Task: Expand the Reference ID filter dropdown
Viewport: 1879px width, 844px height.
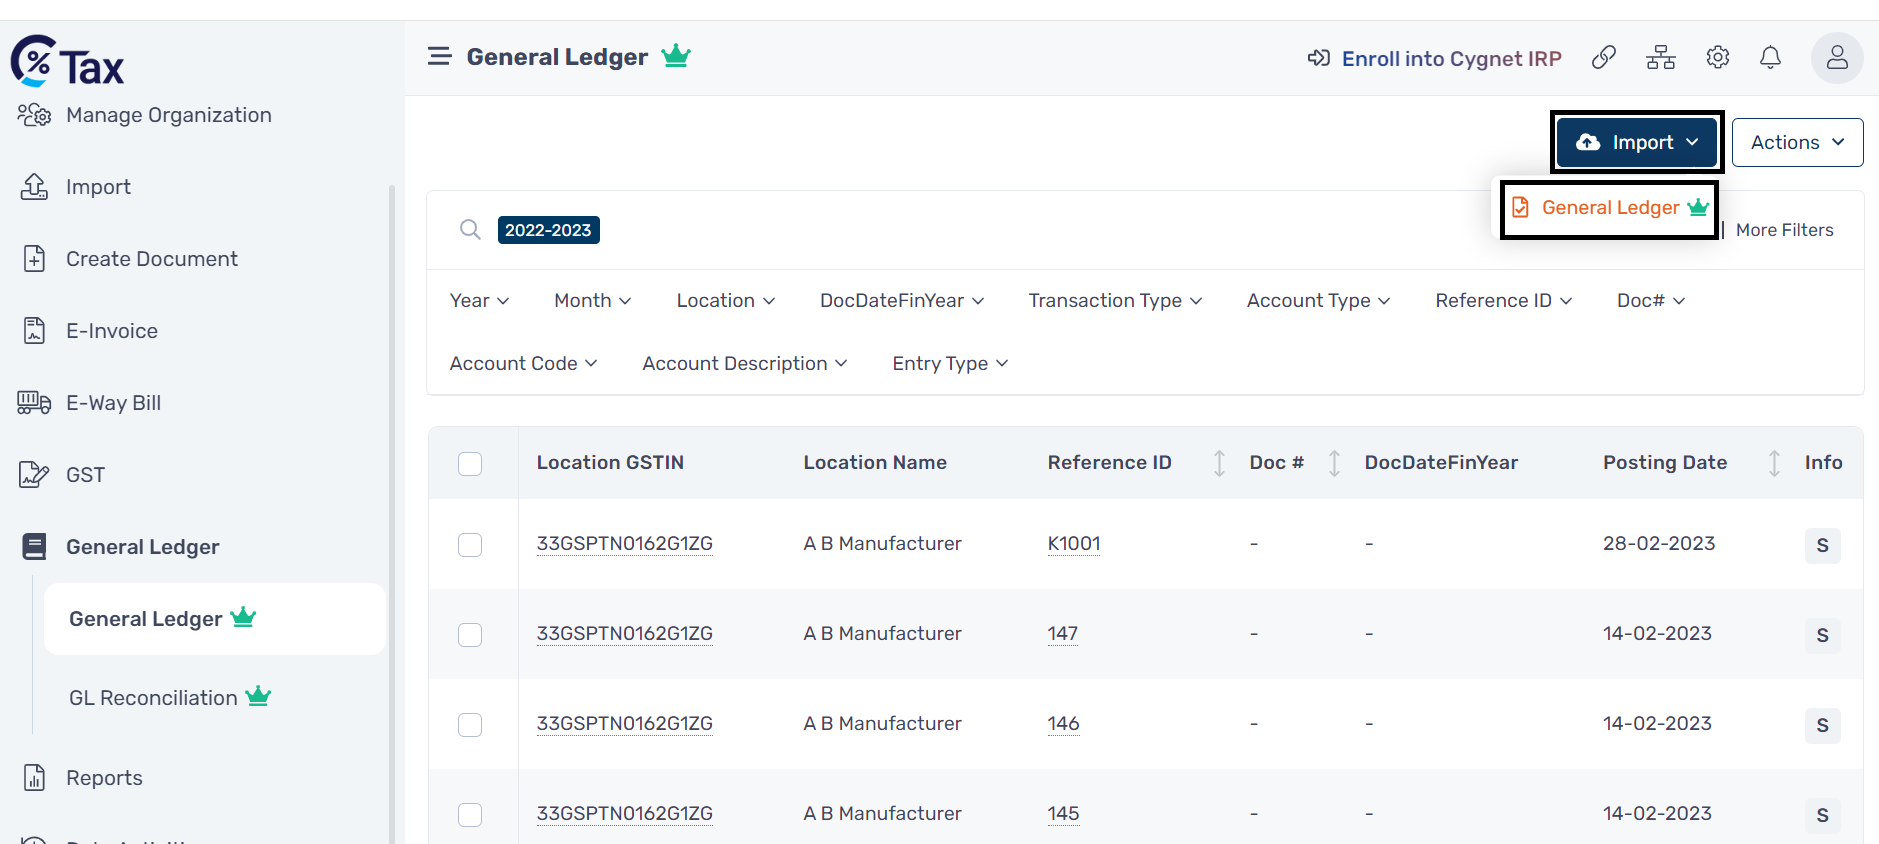Action: pos(1504,301)
